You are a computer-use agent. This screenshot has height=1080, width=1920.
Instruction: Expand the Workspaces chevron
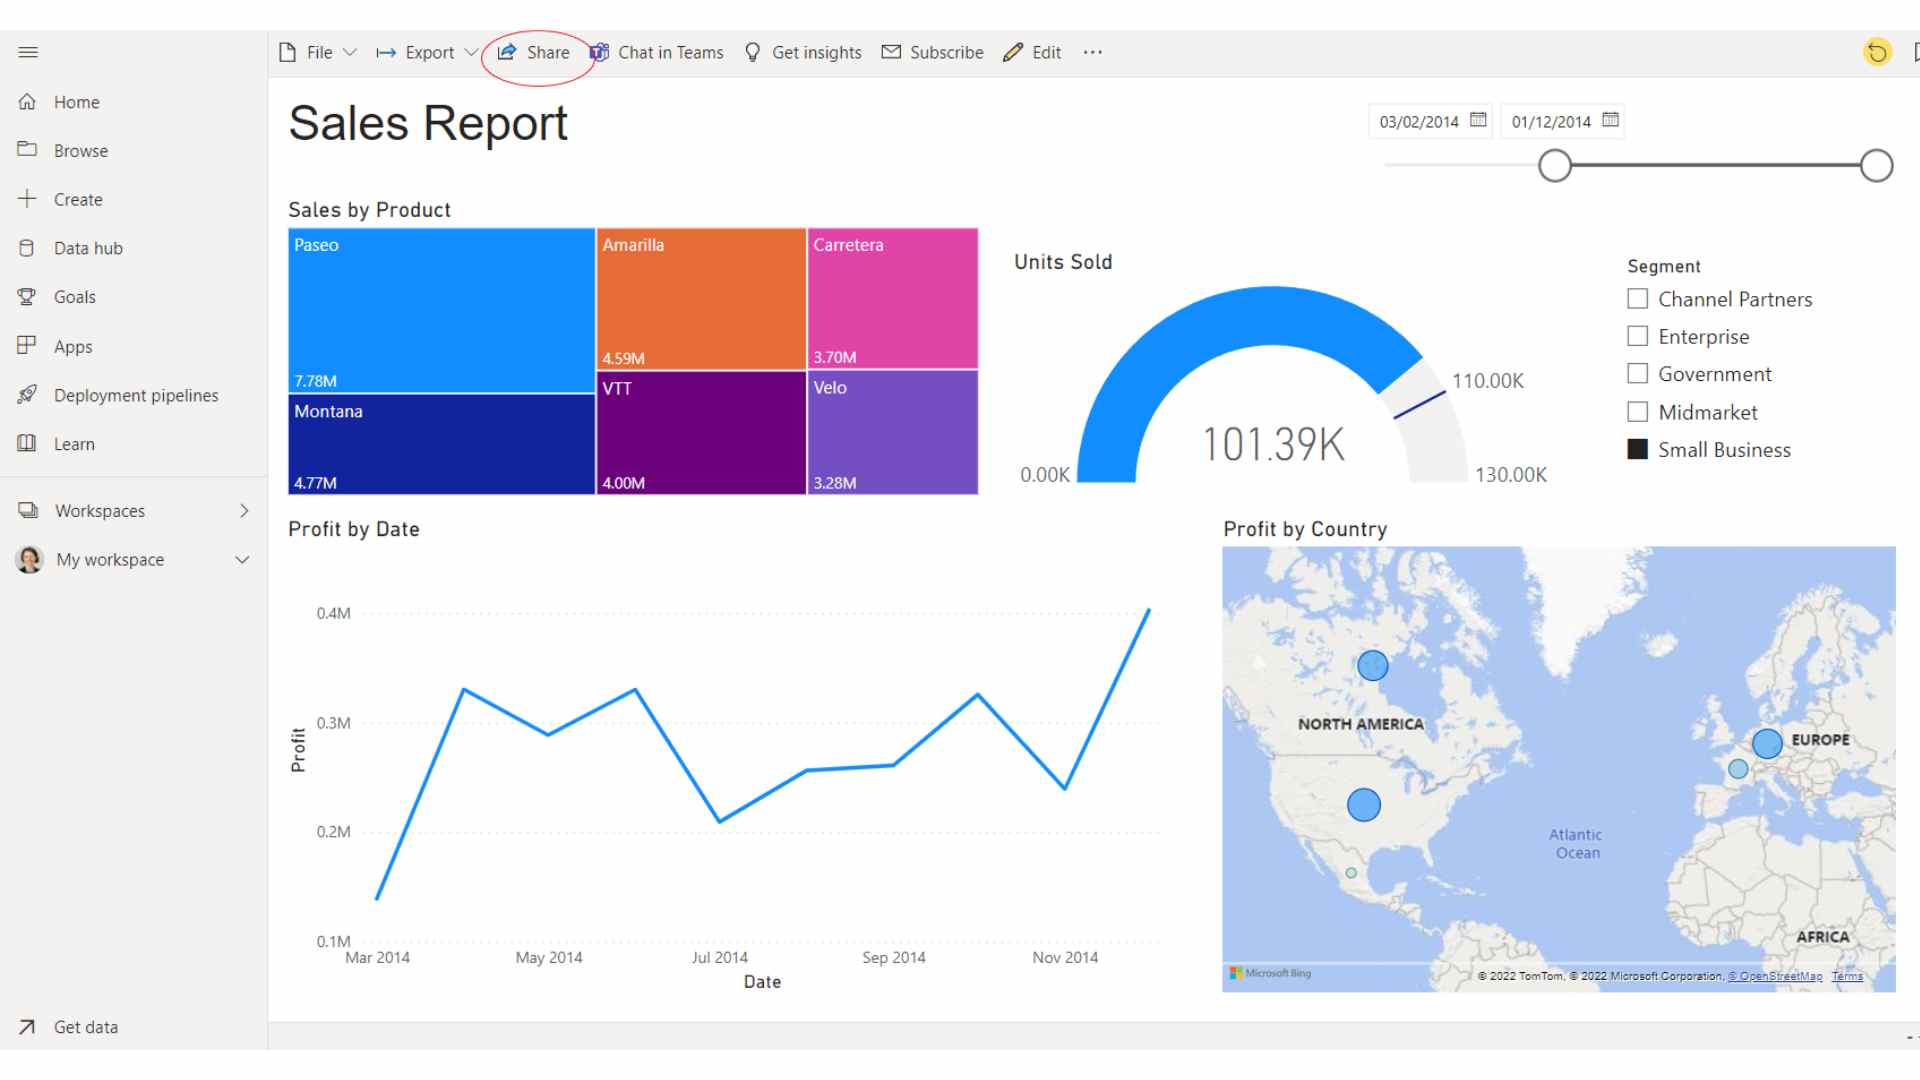(x=244, y=510)
